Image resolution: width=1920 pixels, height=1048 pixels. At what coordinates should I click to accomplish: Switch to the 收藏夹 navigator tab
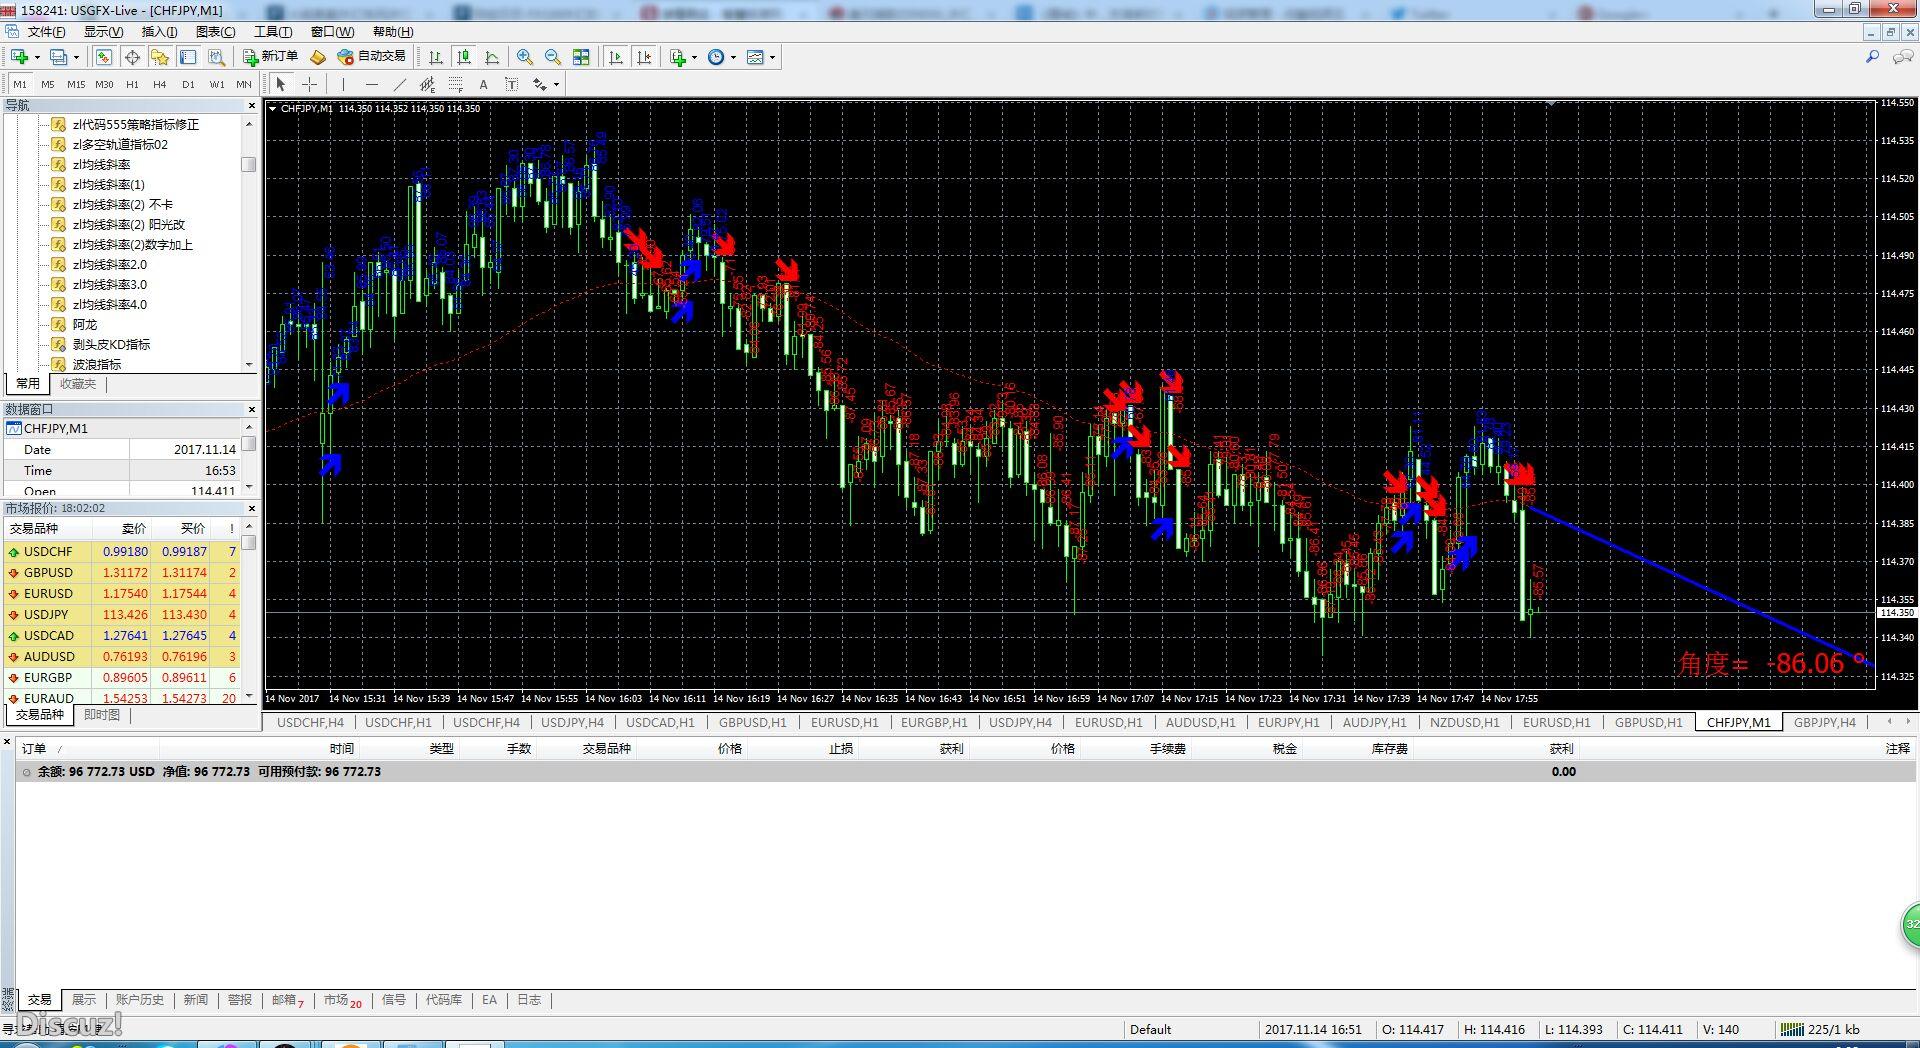tap(78, 384)
